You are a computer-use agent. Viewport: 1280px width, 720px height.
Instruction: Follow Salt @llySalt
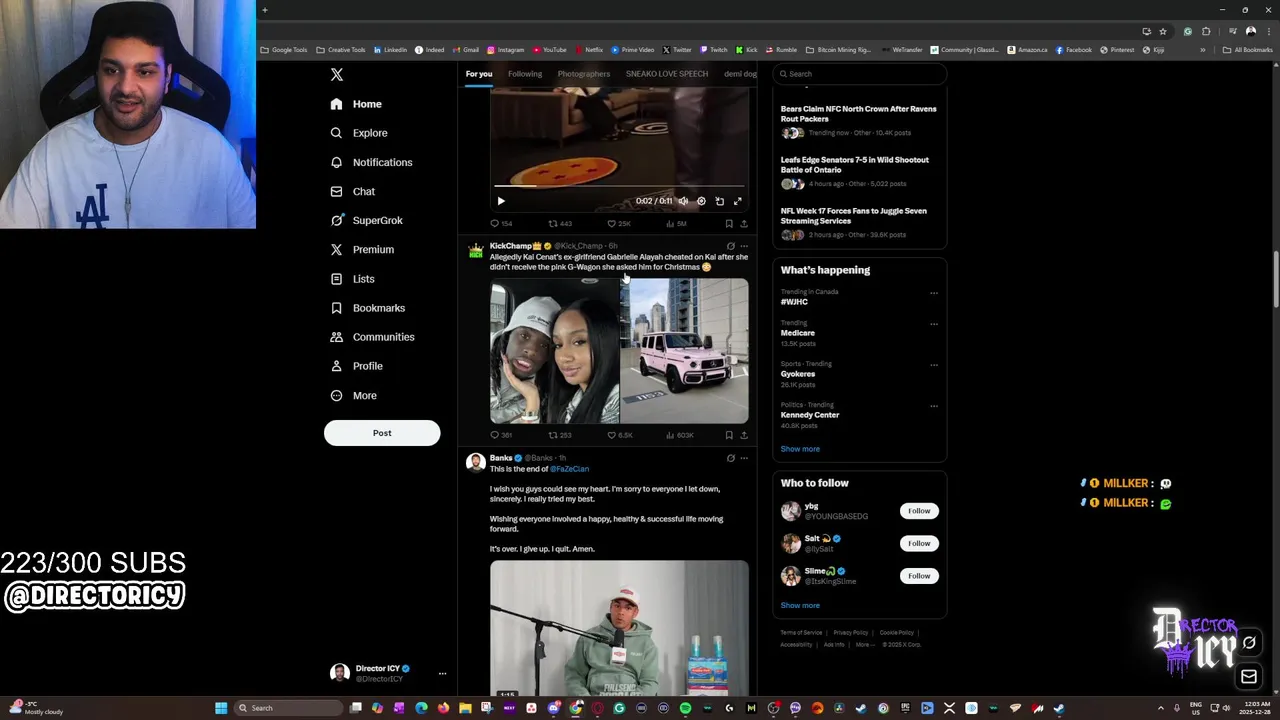coord(919,543)
